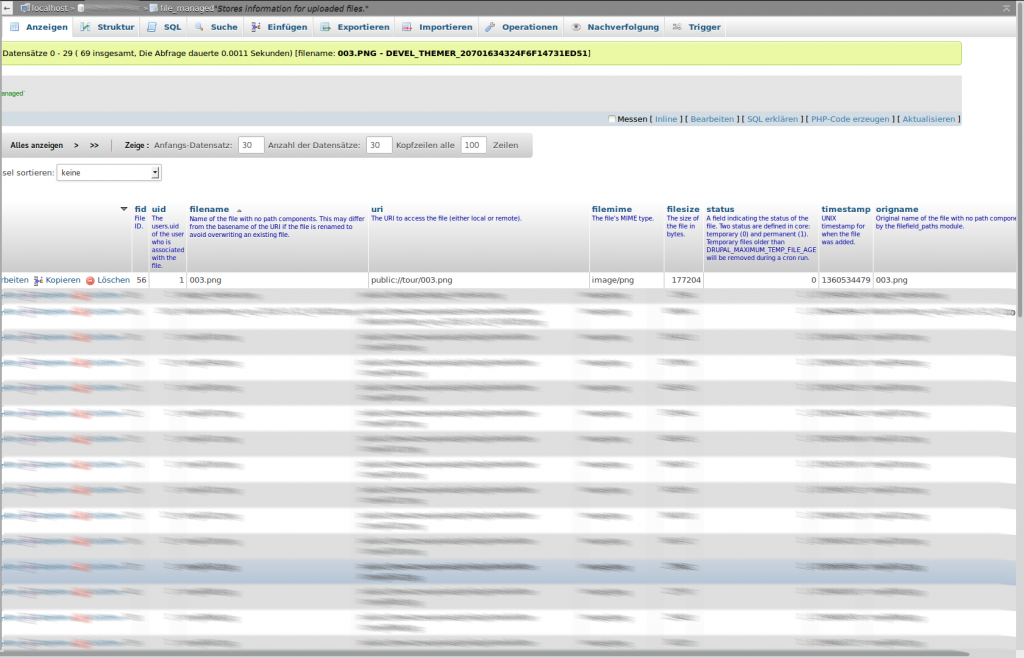Image resolution: width=1024 pixels, height=658 pixels.
Task: Click the PHP-Code erzeugen link
Action: 849,119
